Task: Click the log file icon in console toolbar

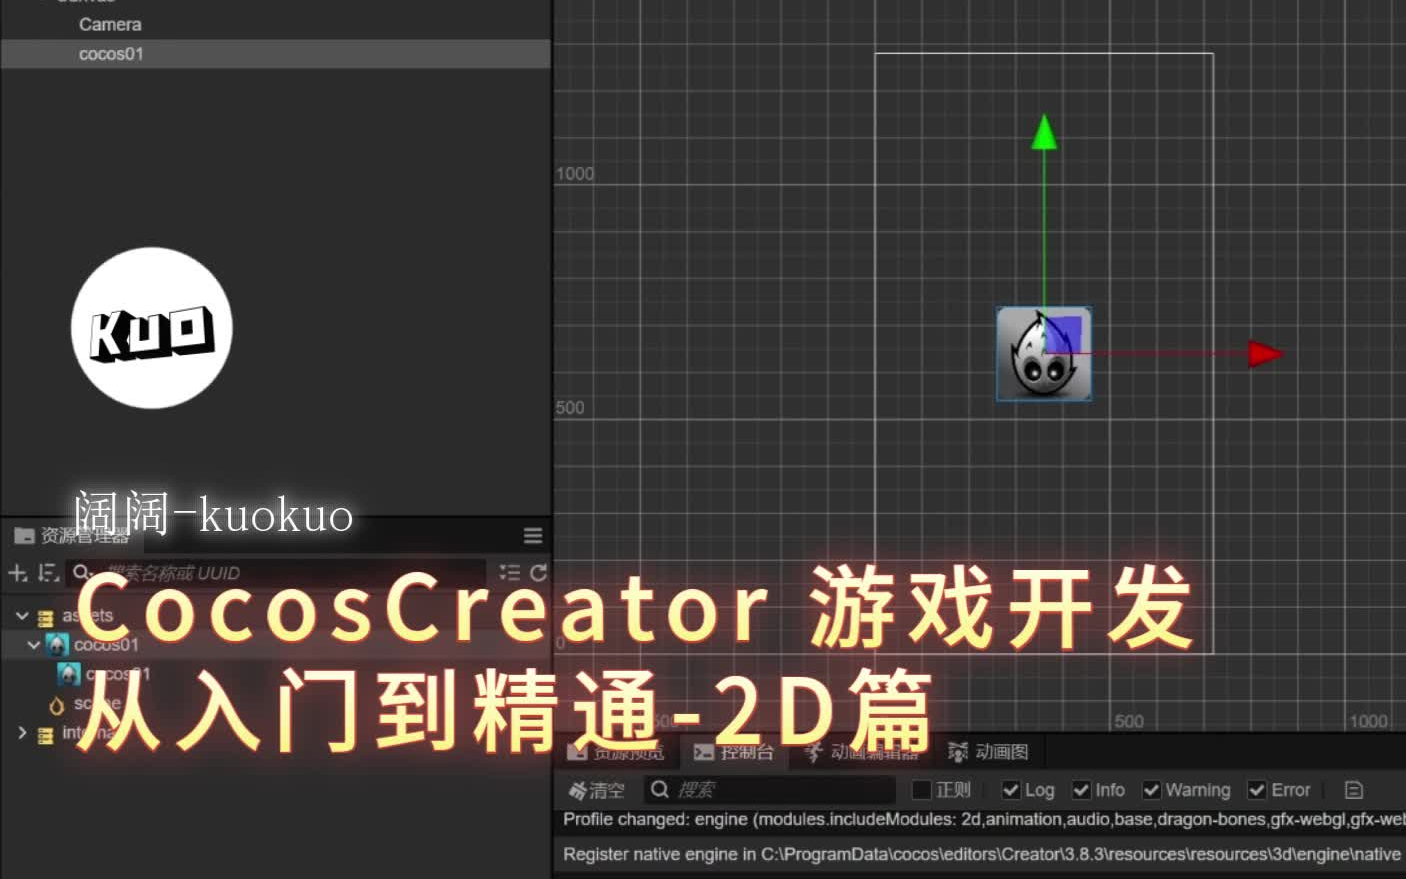Action: coord(1353,790)
